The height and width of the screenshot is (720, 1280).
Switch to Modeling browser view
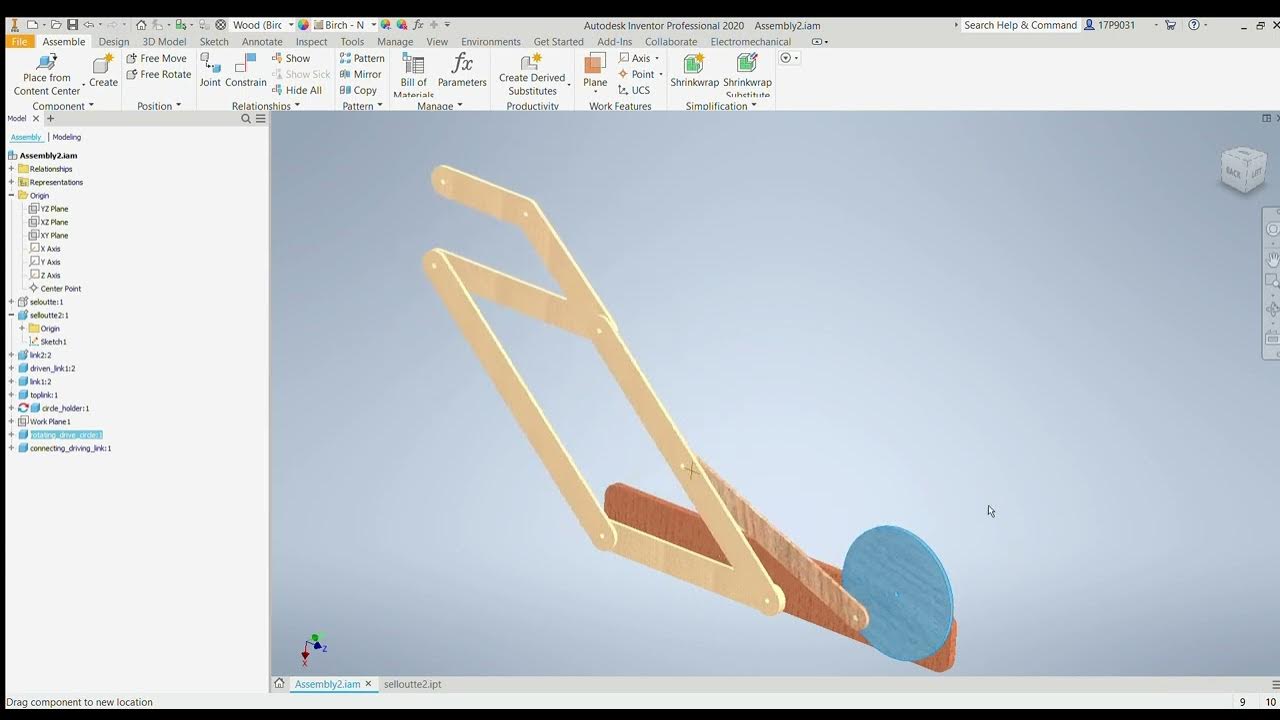[67, 137]
